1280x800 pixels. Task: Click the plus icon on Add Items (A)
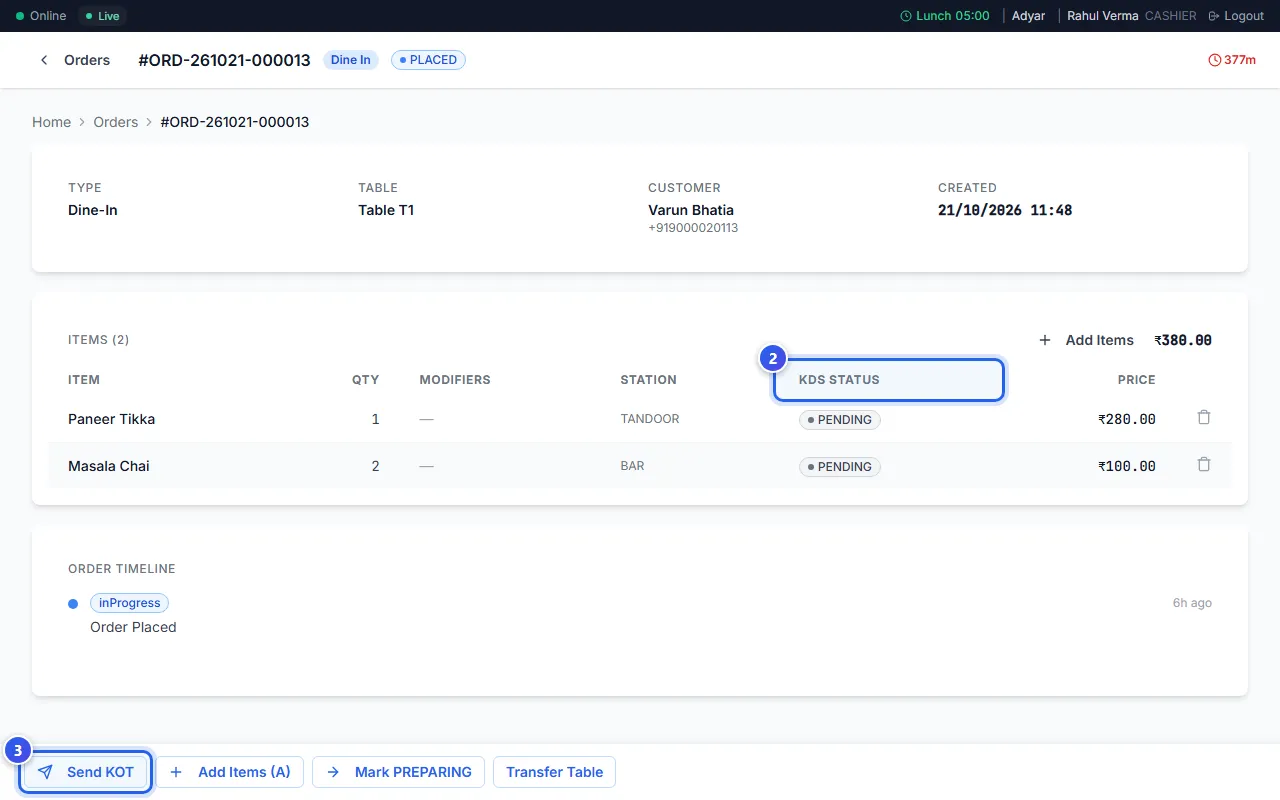(x=176, y=772)
